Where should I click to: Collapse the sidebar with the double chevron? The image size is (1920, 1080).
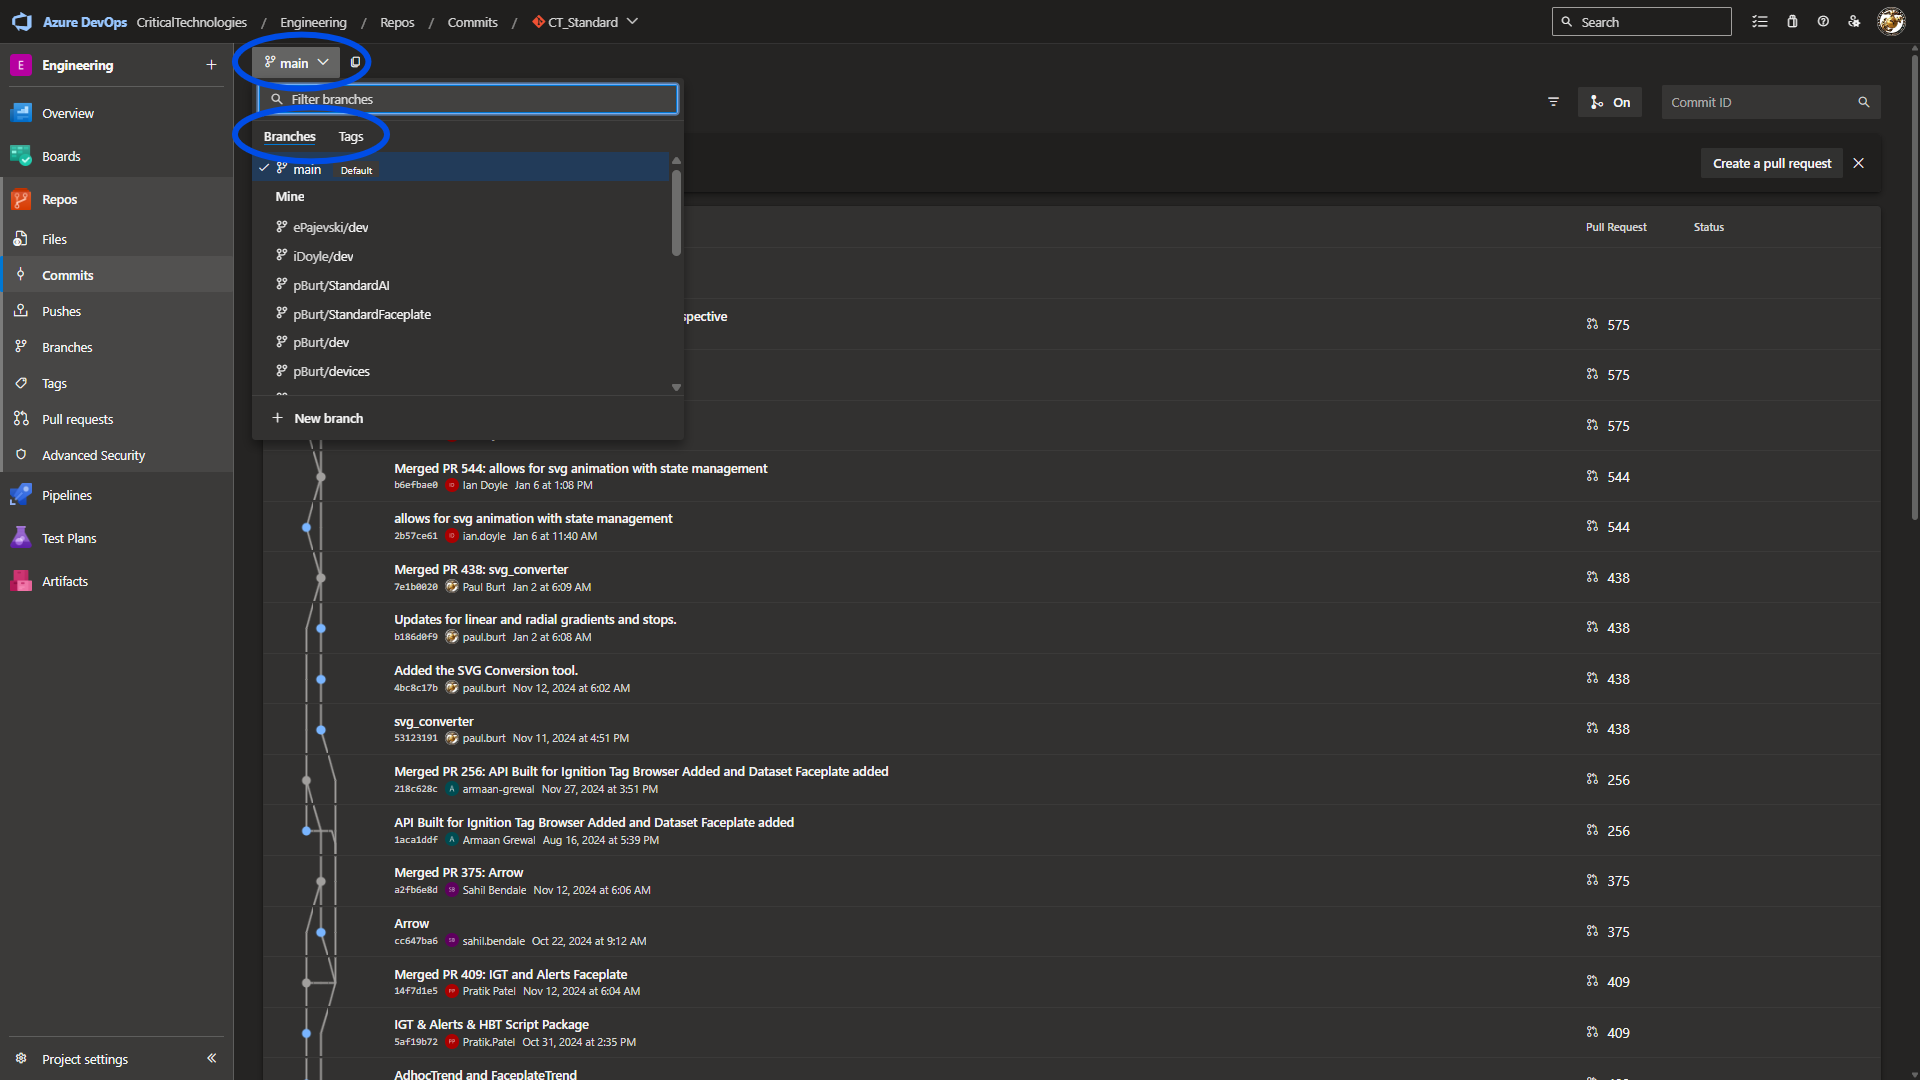(x=211, y=1058)
